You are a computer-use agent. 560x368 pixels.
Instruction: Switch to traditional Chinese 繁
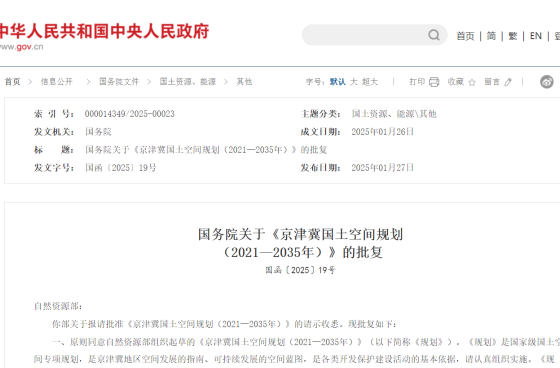512,36
